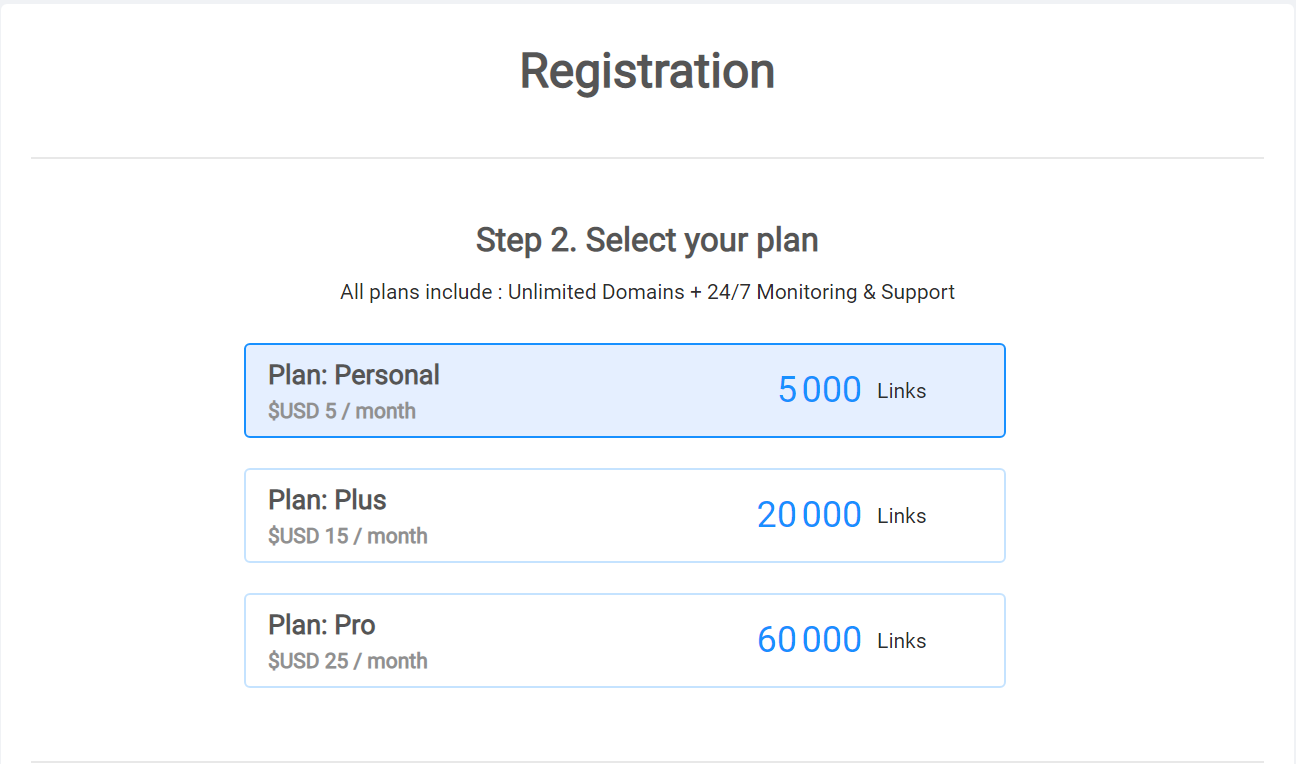Select the Personal plan card
The height and width of the screenshot is (764, 1296).
click(600, 391)
